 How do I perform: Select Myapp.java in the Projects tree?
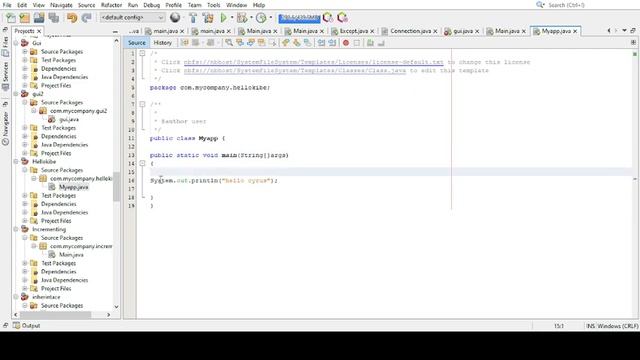[73, 187]
